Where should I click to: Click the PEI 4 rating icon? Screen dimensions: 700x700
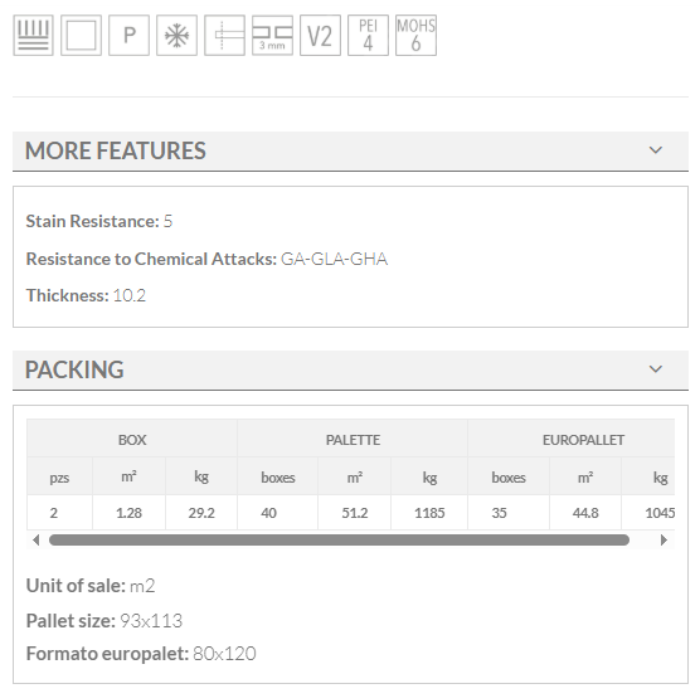point(368,37)
